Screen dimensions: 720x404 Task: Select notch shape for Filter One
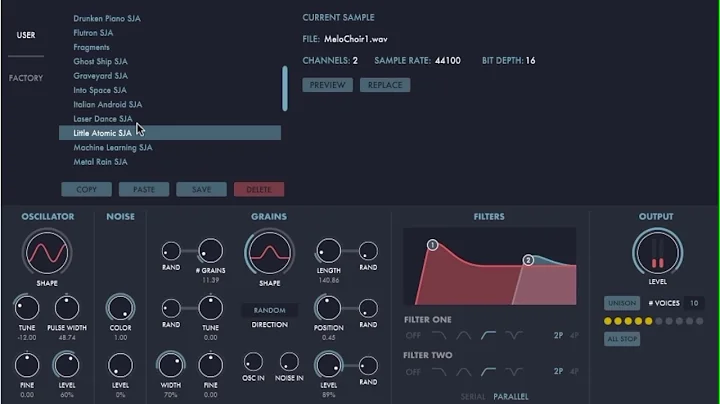(513, 336)
